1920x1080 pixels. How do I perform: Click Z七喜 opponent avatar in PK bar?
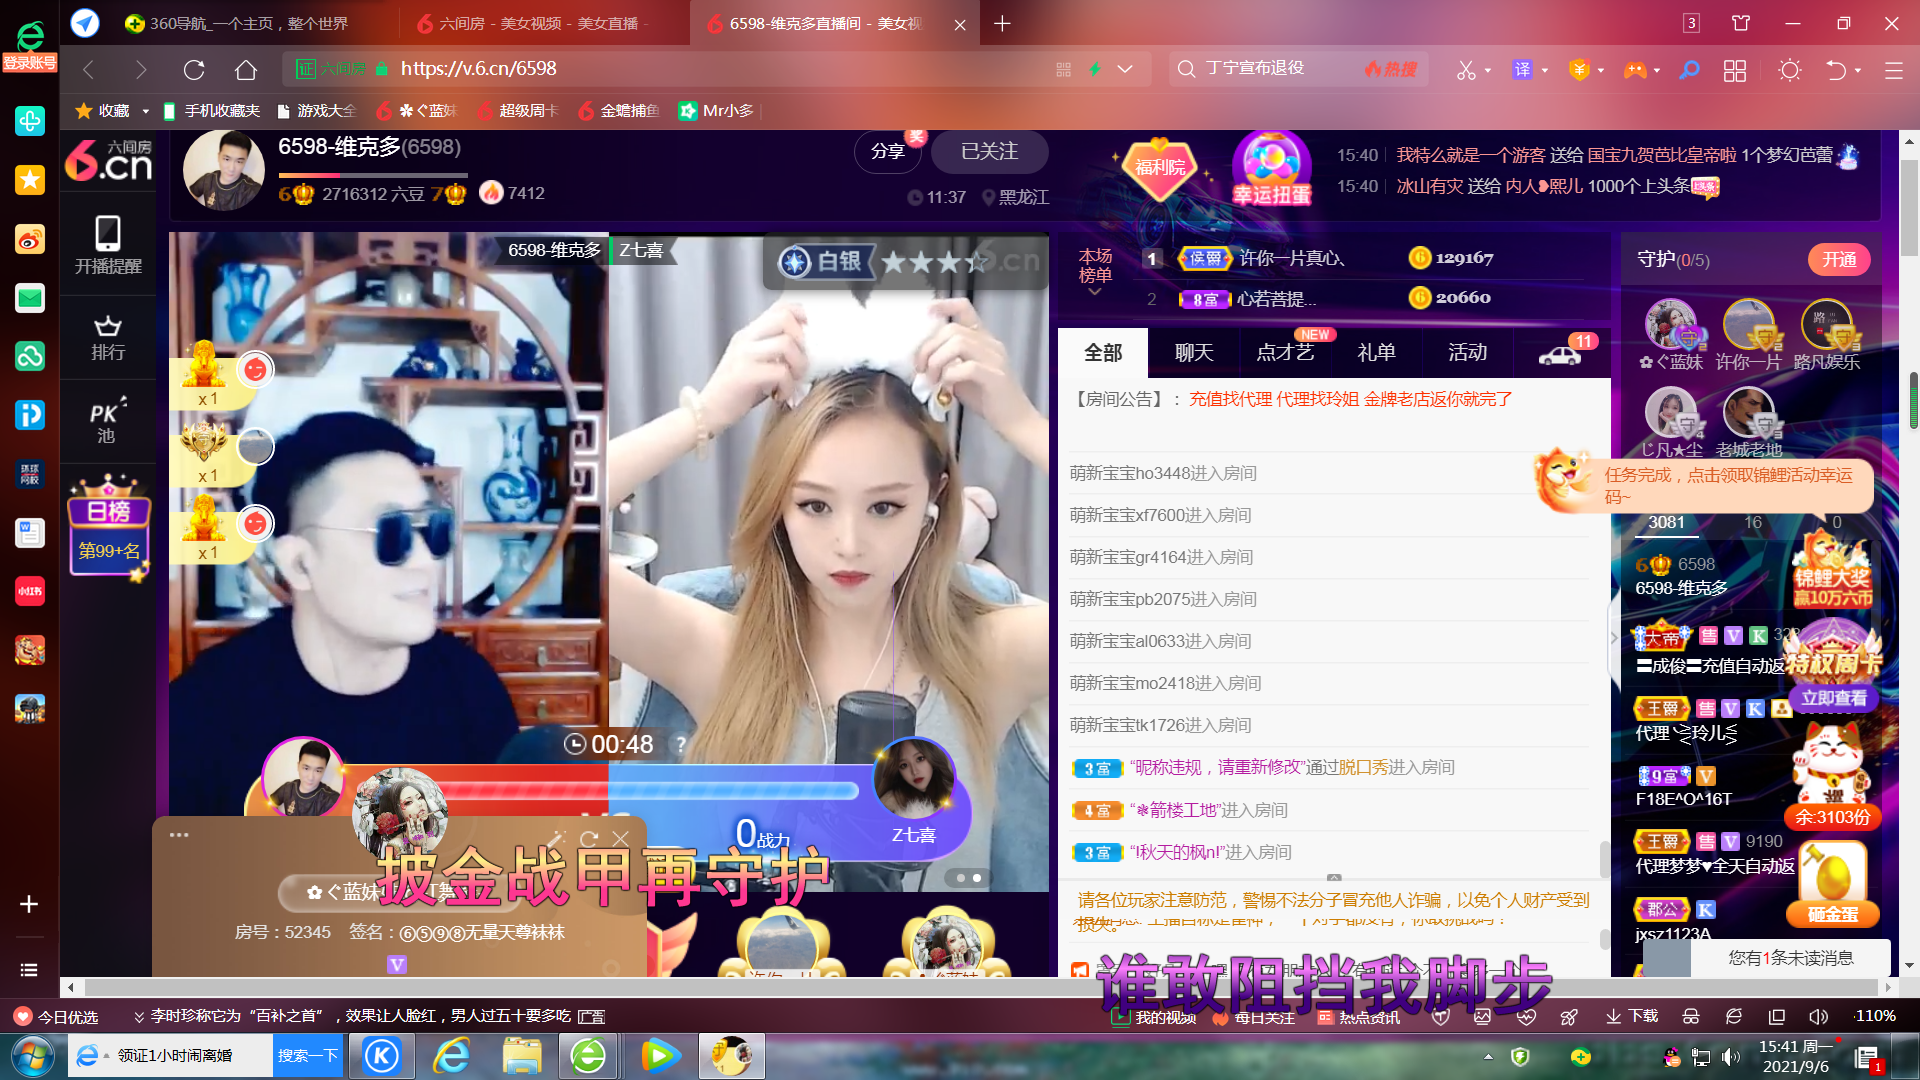(x=914, y=778)
